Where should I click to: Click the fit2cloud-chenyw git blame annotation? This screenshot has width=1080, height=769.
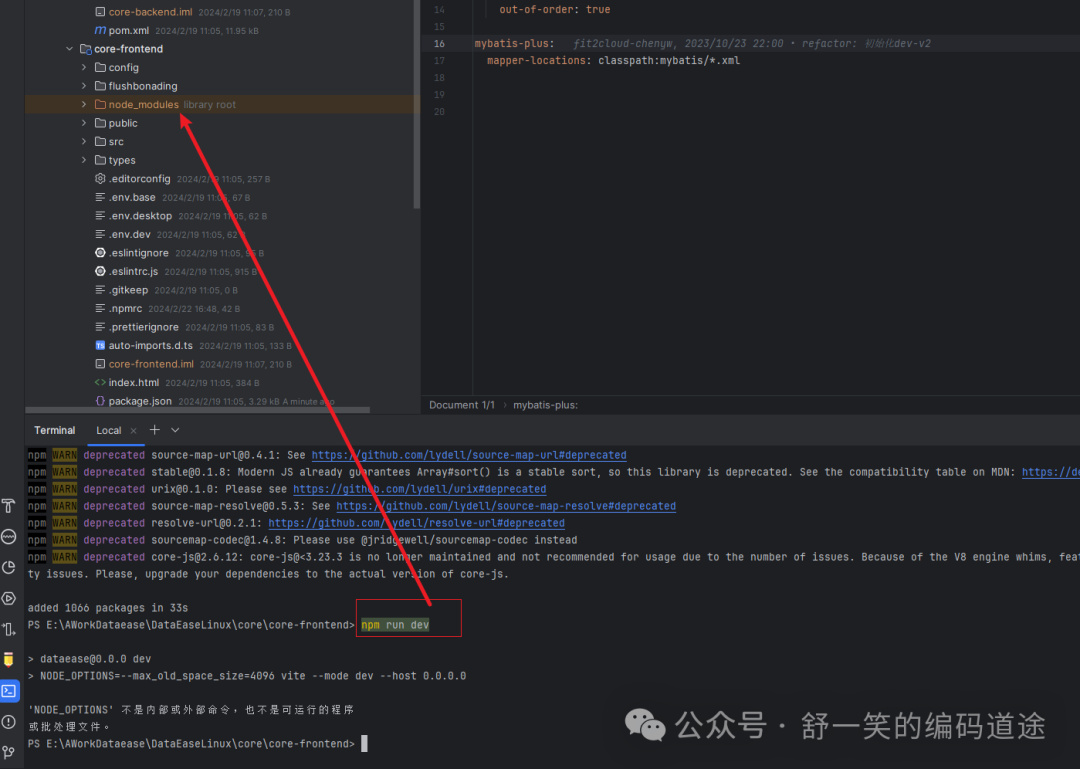751,43
